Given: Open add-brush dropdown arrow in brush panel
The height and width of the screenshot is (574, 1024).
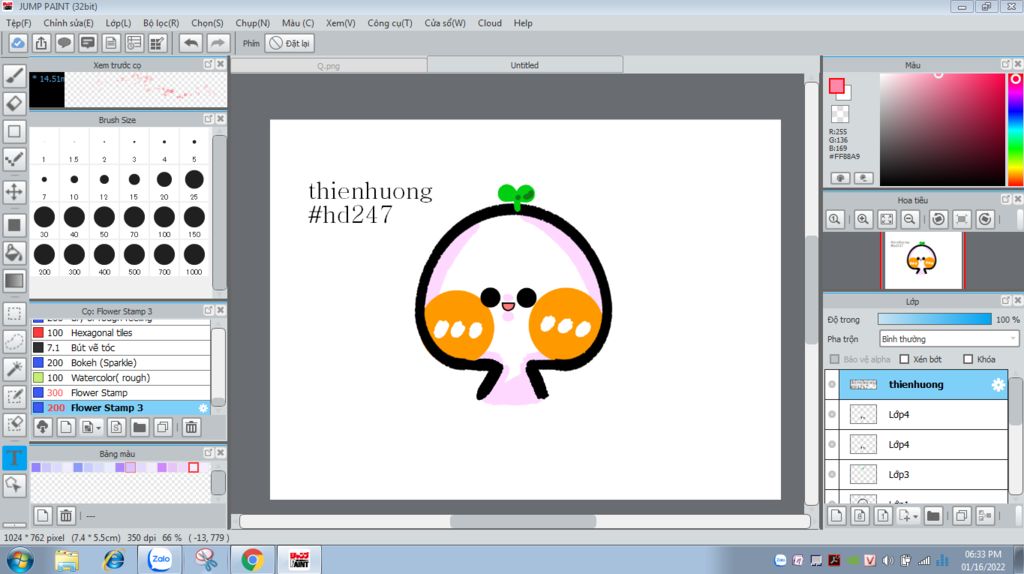Looking at the screenshot, I should [99, 428].
